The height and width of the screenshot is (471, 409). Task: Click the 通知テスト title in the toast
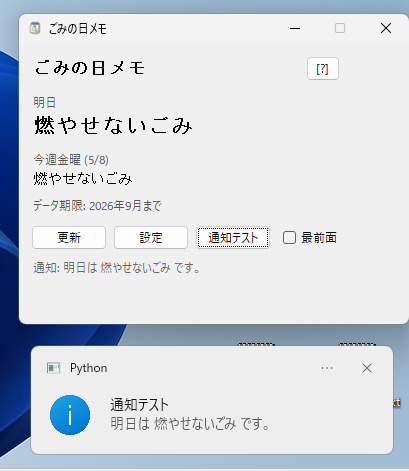pos(139,405)
